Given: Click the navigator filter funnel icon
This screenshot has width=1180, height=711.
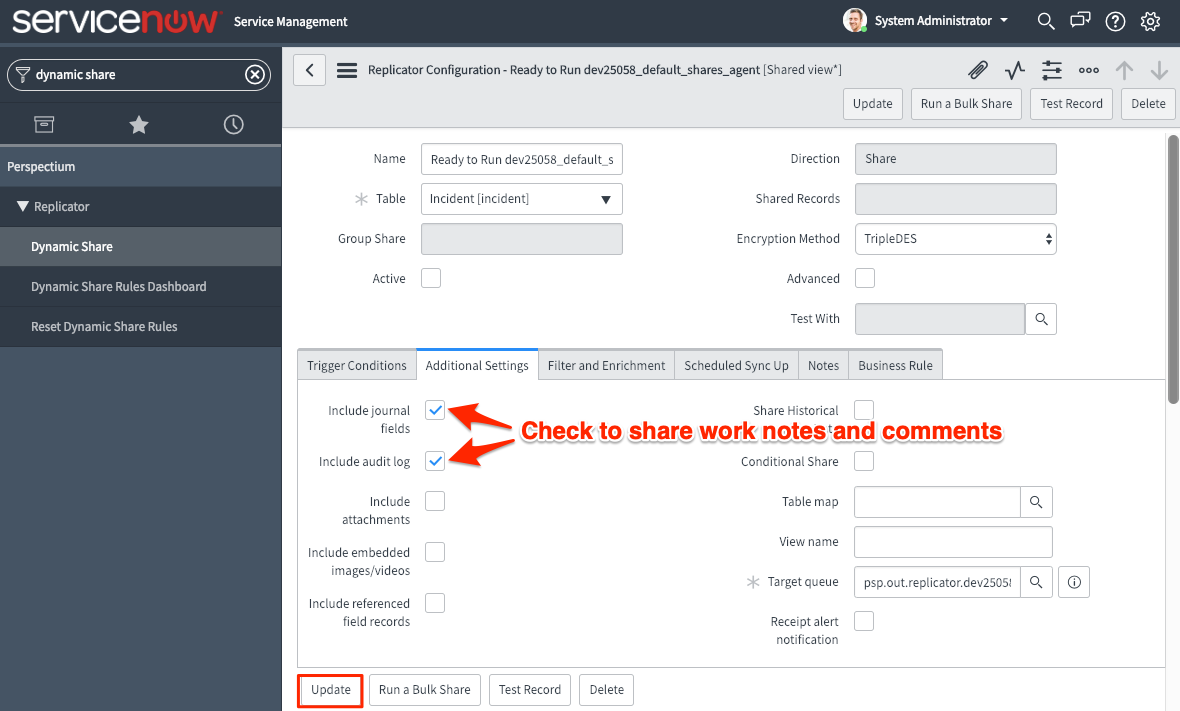Looking at the screenshot, I should click(23, 74).
